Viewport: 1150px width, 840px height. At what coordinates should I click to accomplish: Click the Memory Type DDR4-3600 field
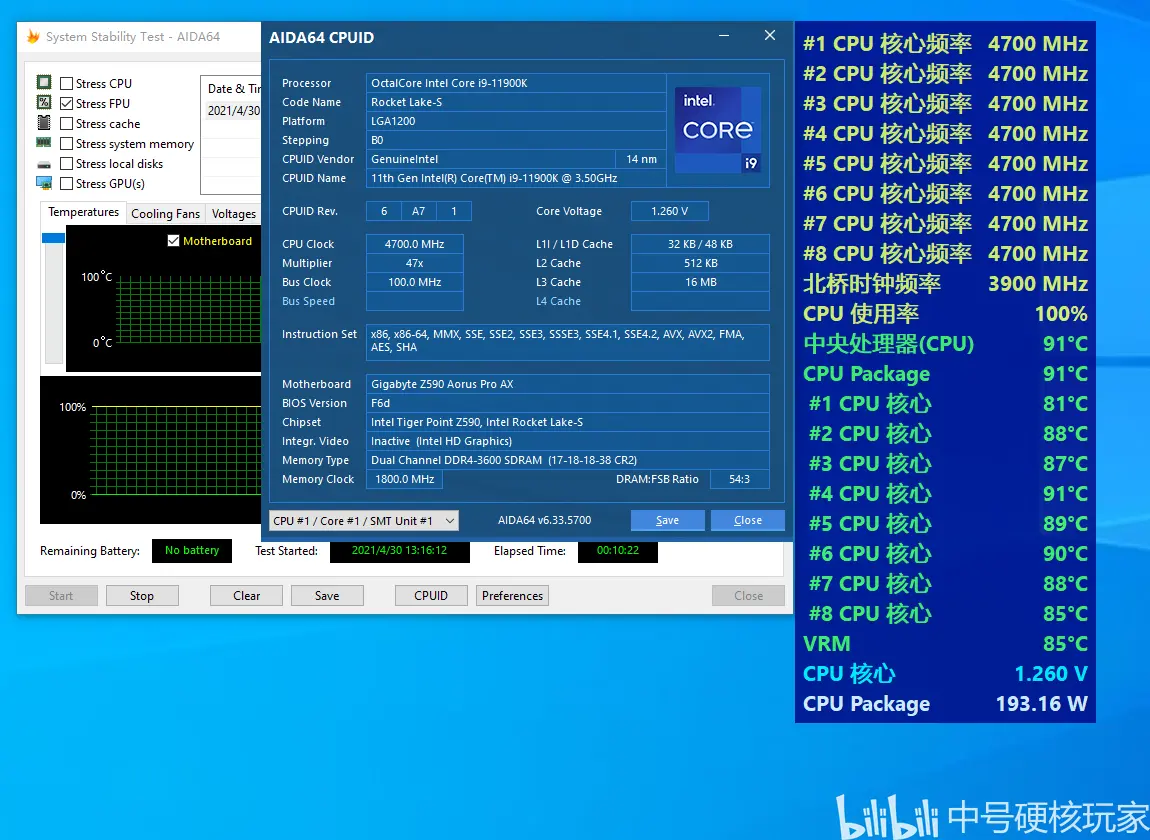tap(568, 461)
